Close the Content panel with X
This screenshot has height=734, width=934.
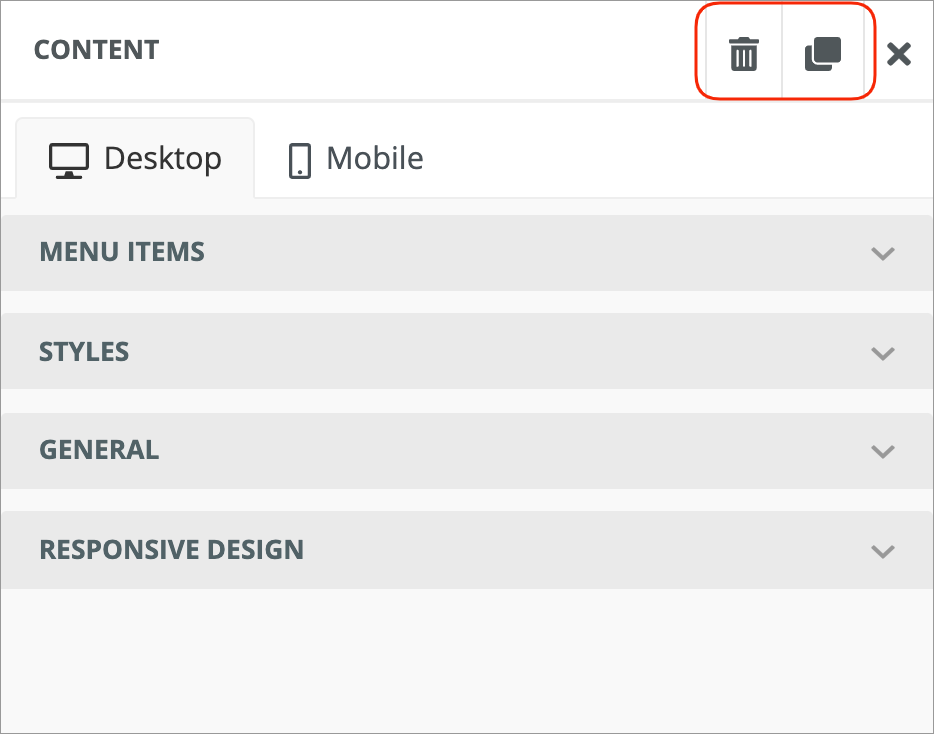pyautogui.click(x=899, y=54)
